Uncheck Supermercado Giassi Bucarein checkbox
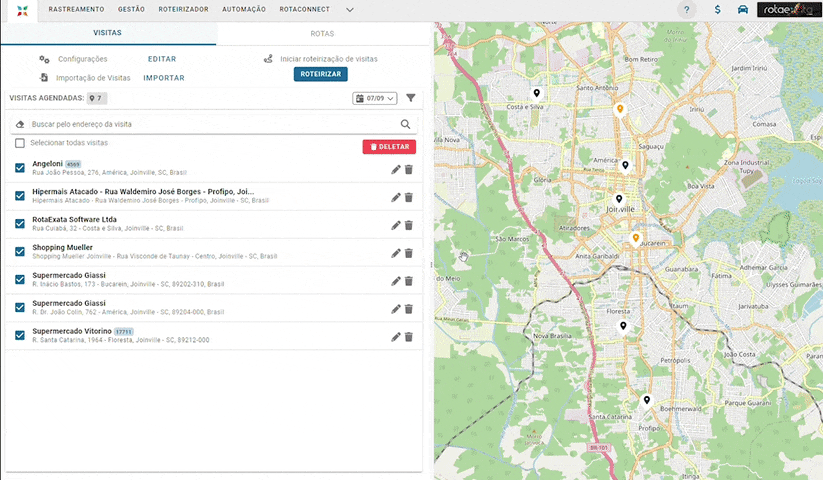Screen dimensions: 823x480 [20, 279]
